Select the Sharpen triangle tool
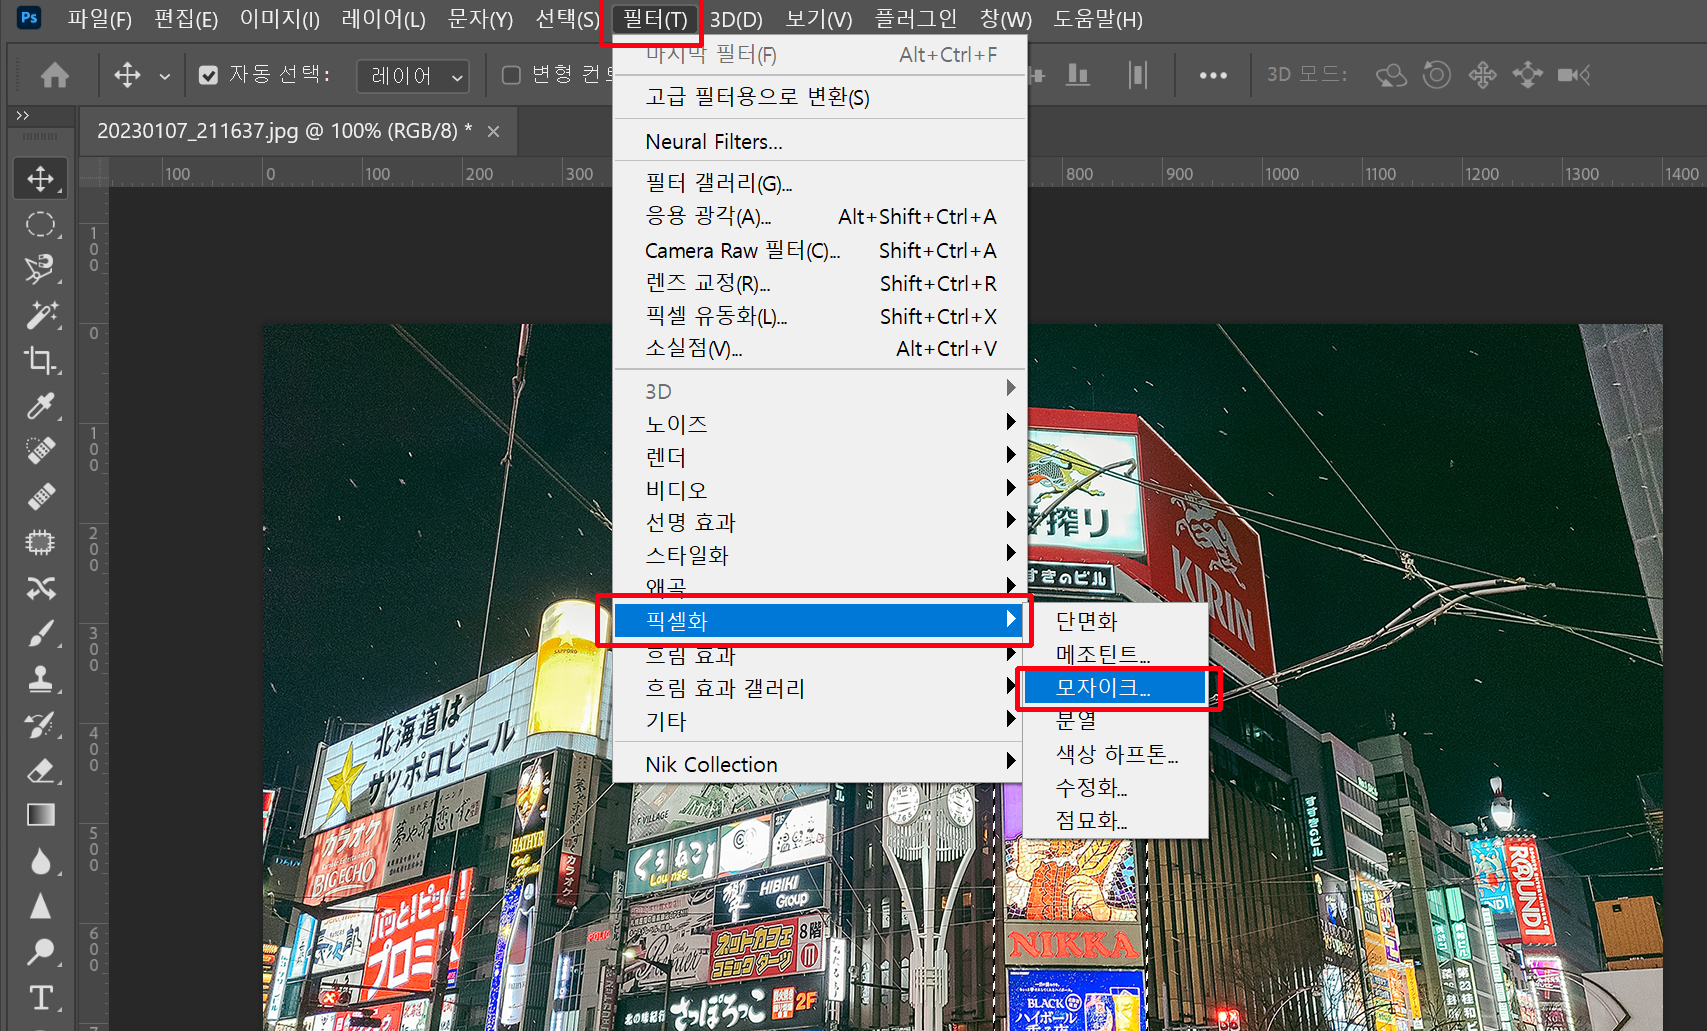This screenshot has height=1031, width=1707. coord(40,906)
